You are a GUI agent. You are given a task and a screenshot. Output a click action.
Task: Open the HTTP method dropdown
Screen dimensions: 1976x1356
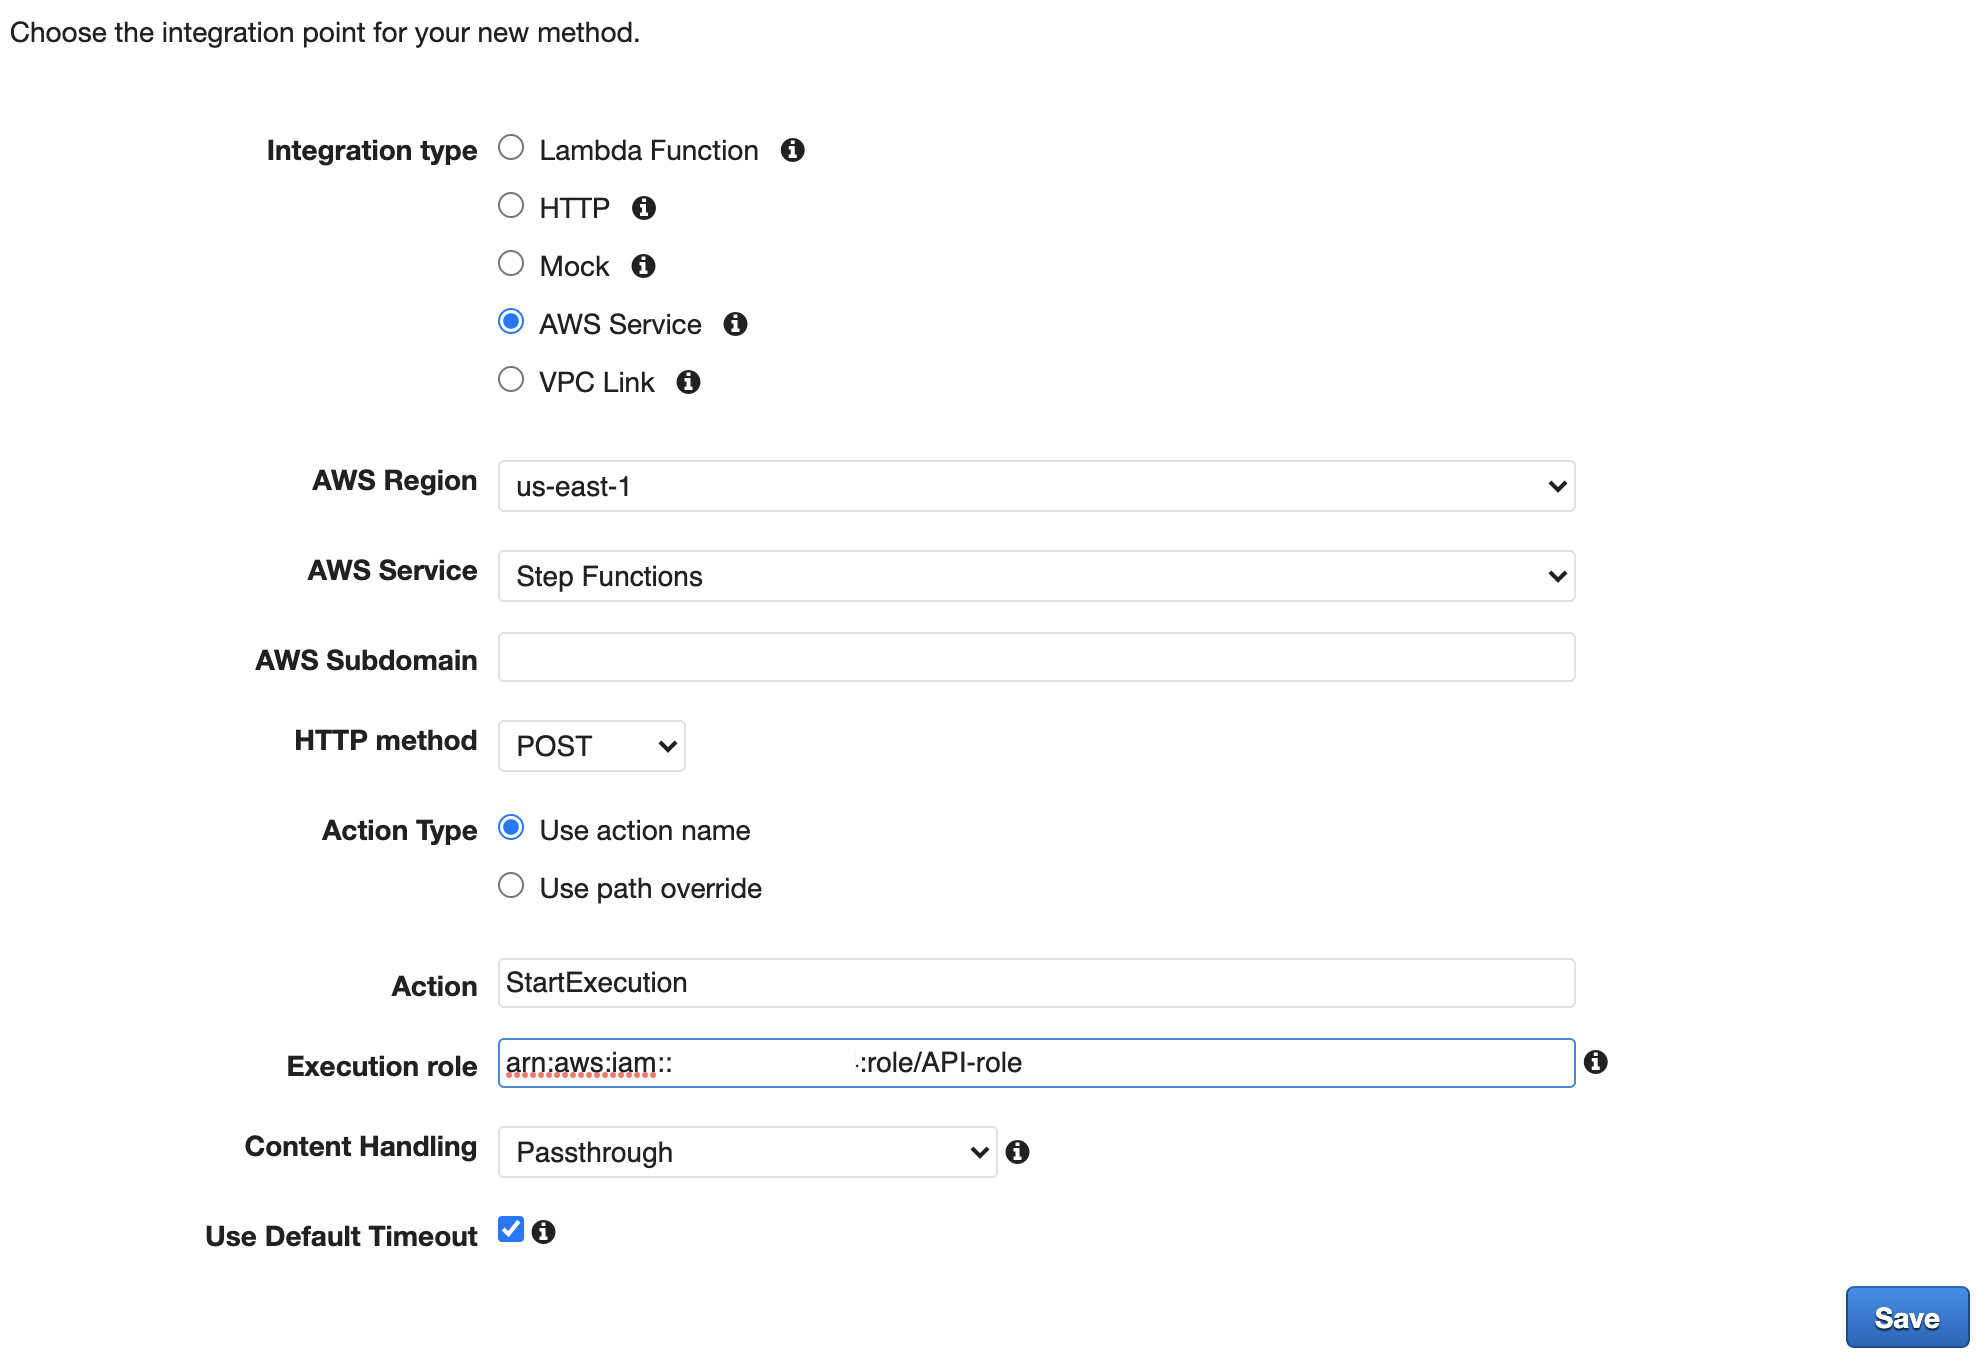pos(591,746)
